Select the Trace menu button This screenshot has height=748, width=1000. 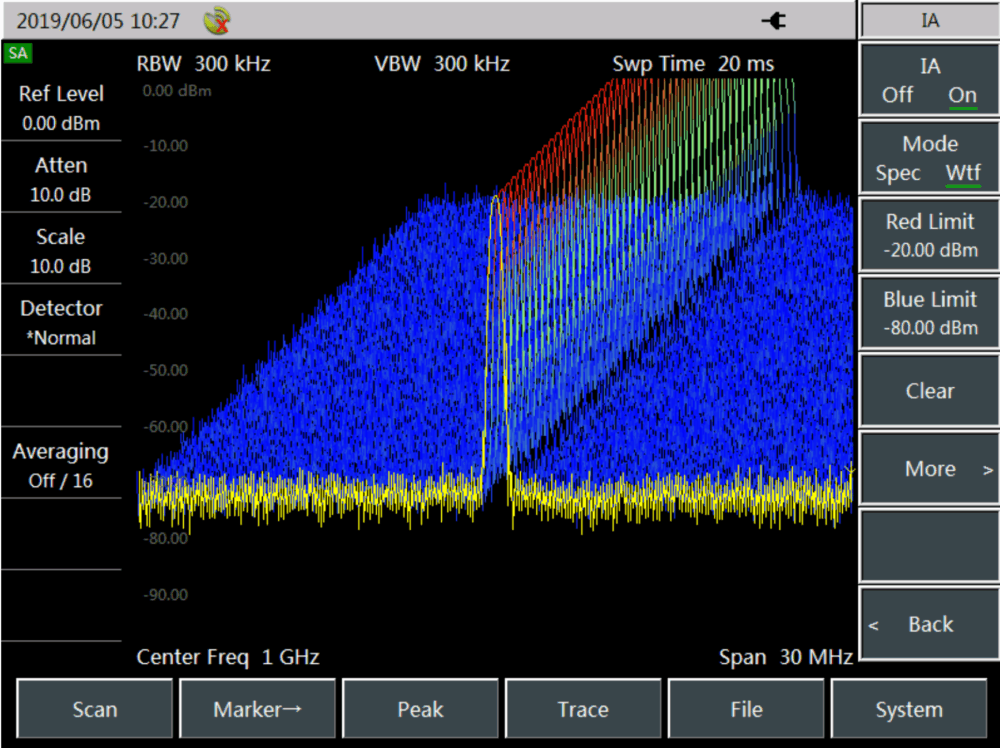(583, 710)
